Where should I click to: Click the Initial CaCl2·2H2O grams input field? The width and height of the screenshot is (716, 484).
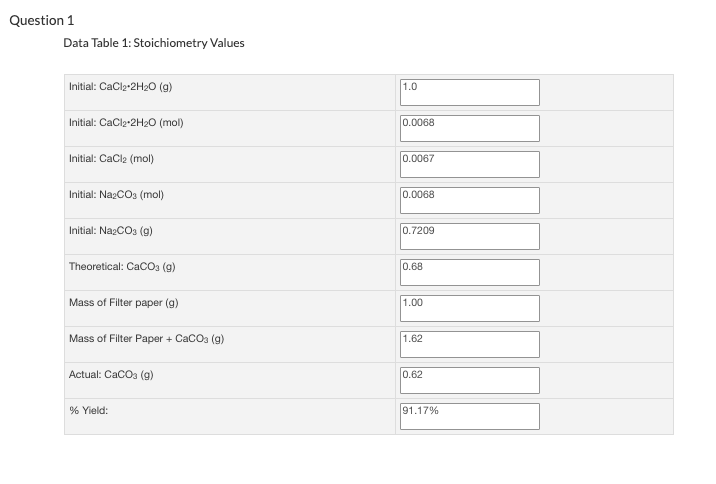point(469,92)
